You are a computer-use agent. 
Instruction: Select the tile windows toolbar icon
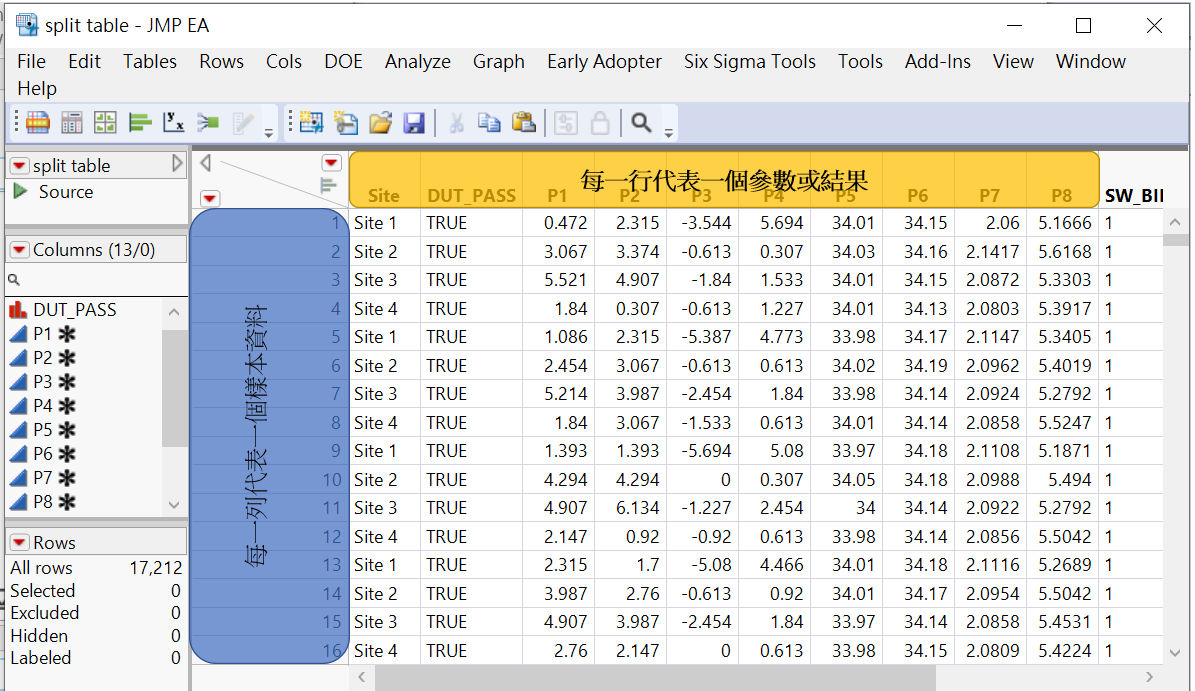click(x=105, y=122)
